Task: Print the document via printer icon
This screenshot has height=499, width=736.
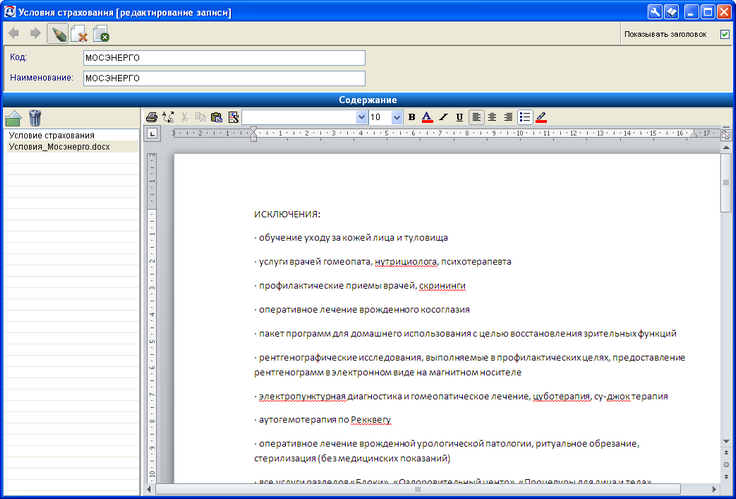Action: pos(152,117)
